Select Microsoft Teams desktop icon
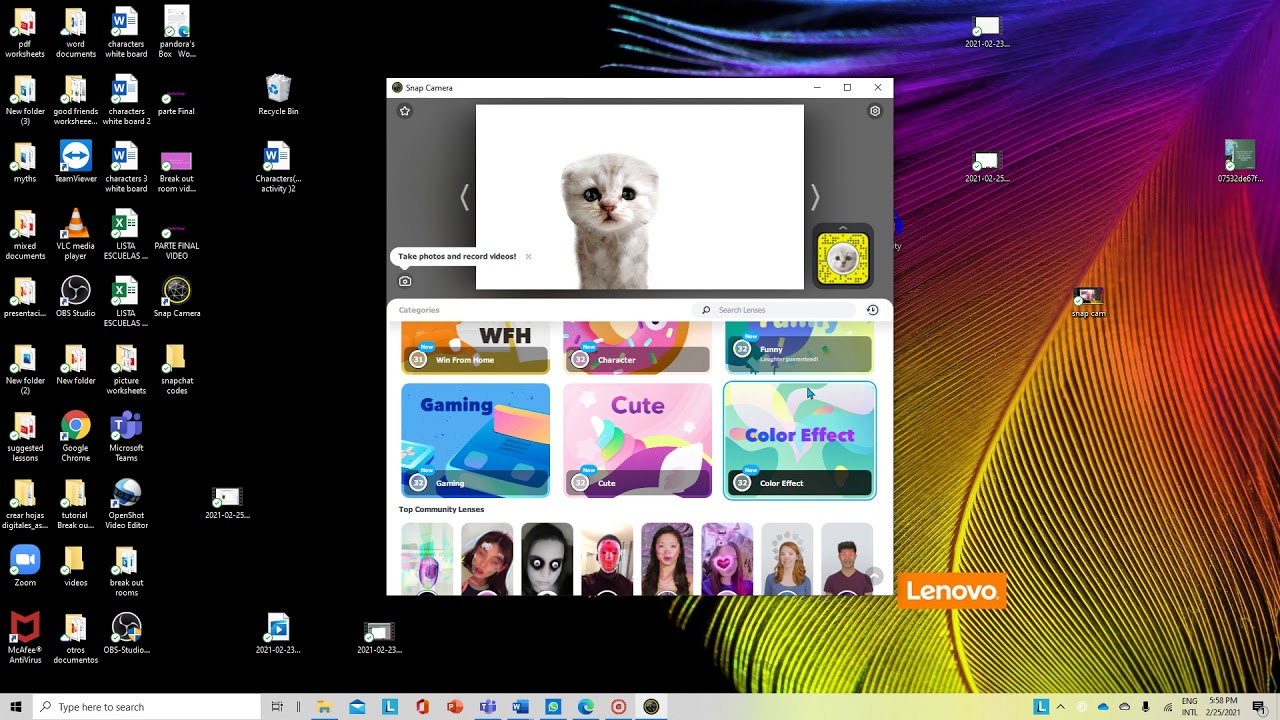Viewport: 1280px width, 720px height. pos(126,435)
